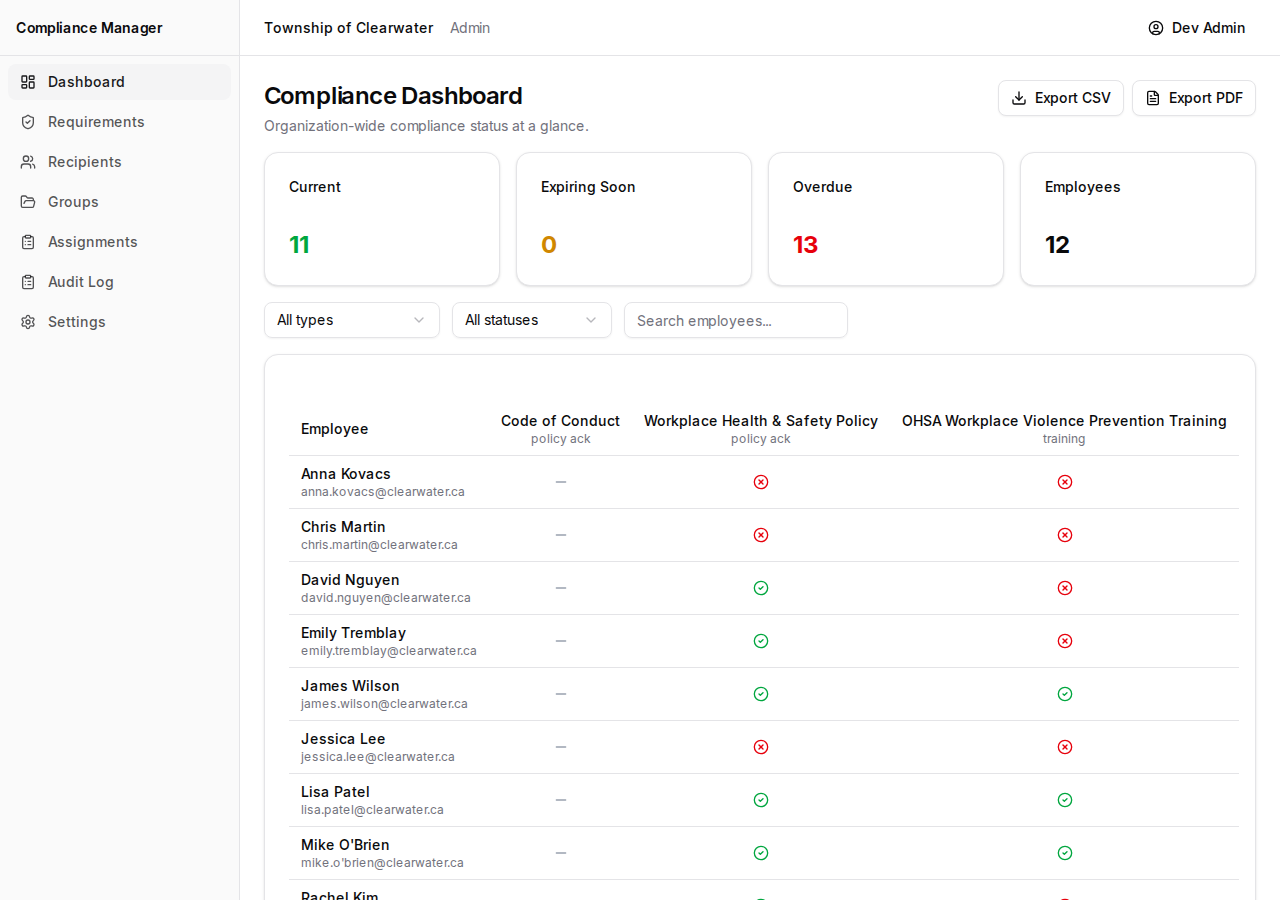Click David Nguyen current Health & Safety checkmark
Screen dimensions: 1280x900
coord(761,588)
